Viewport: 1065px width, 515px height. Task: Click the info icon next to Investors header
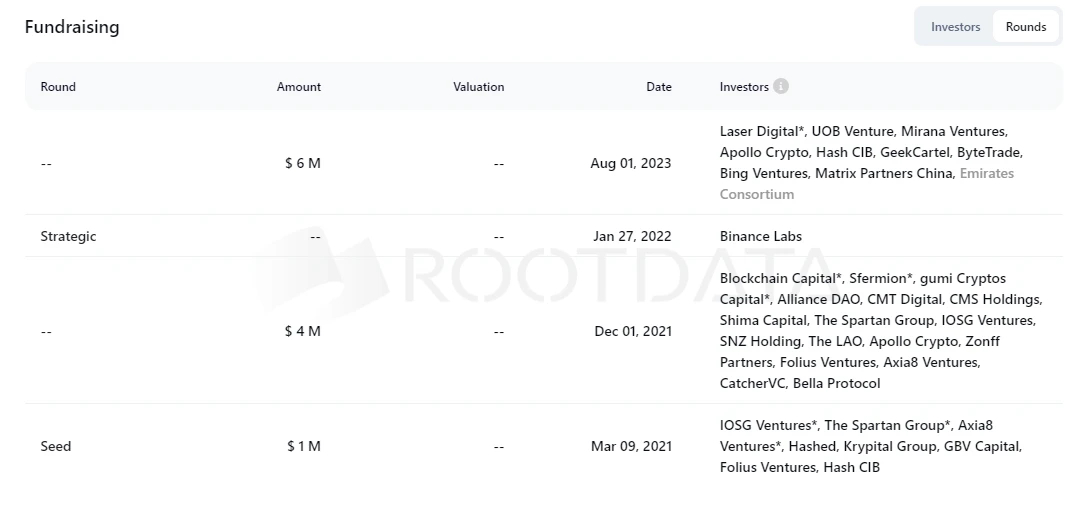(781, 86)
